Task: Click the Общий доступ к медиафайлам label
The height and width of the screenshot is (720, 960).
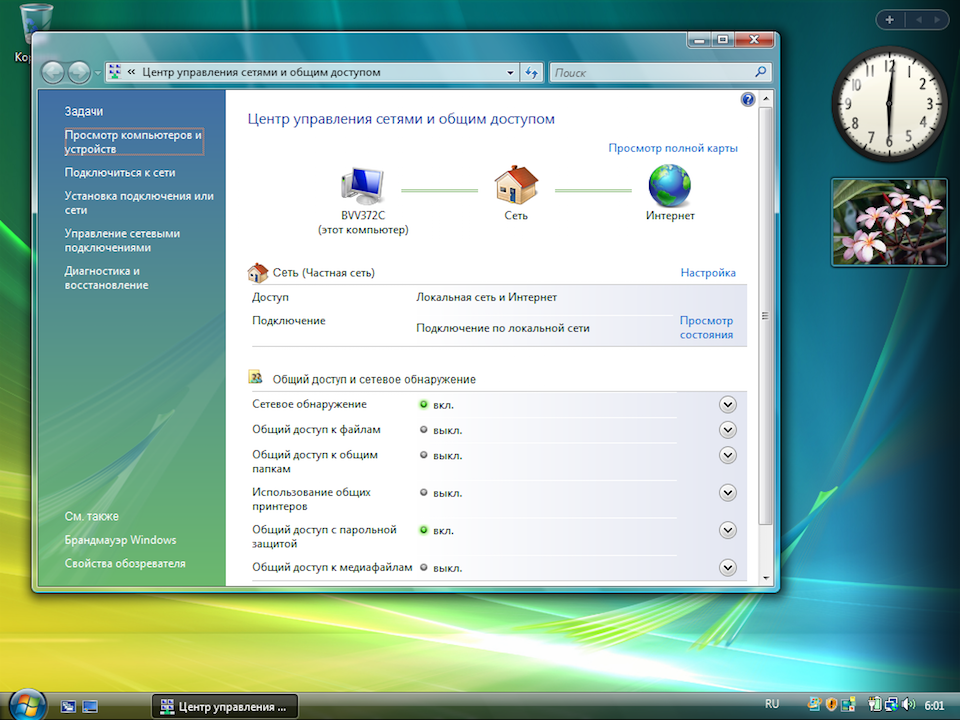Action: 332,568
